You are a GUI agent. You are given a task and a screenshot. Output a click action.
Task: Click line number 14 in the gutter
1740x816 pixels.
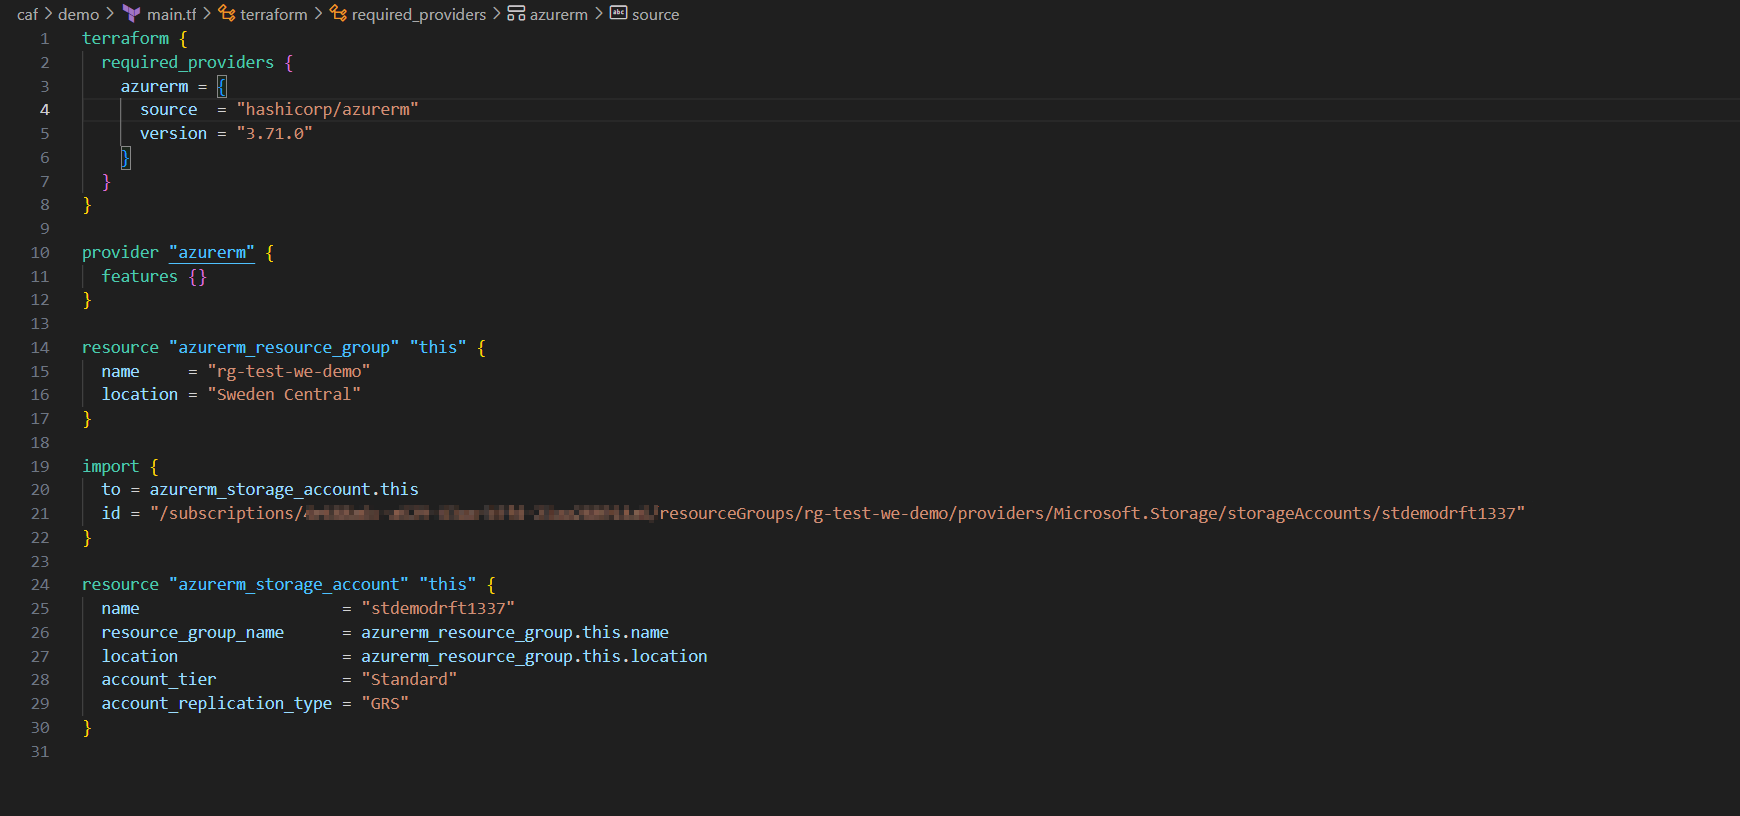[x=40, y=348]
